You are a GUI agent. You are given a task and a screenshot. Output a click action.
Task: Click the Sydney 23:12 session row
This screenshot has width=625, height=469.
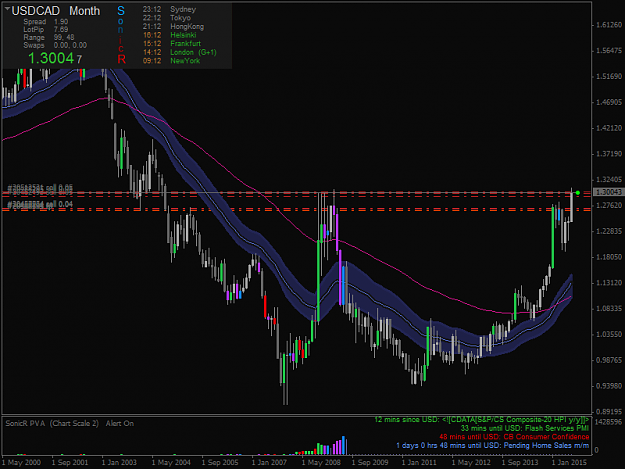(x=169, y=9)
